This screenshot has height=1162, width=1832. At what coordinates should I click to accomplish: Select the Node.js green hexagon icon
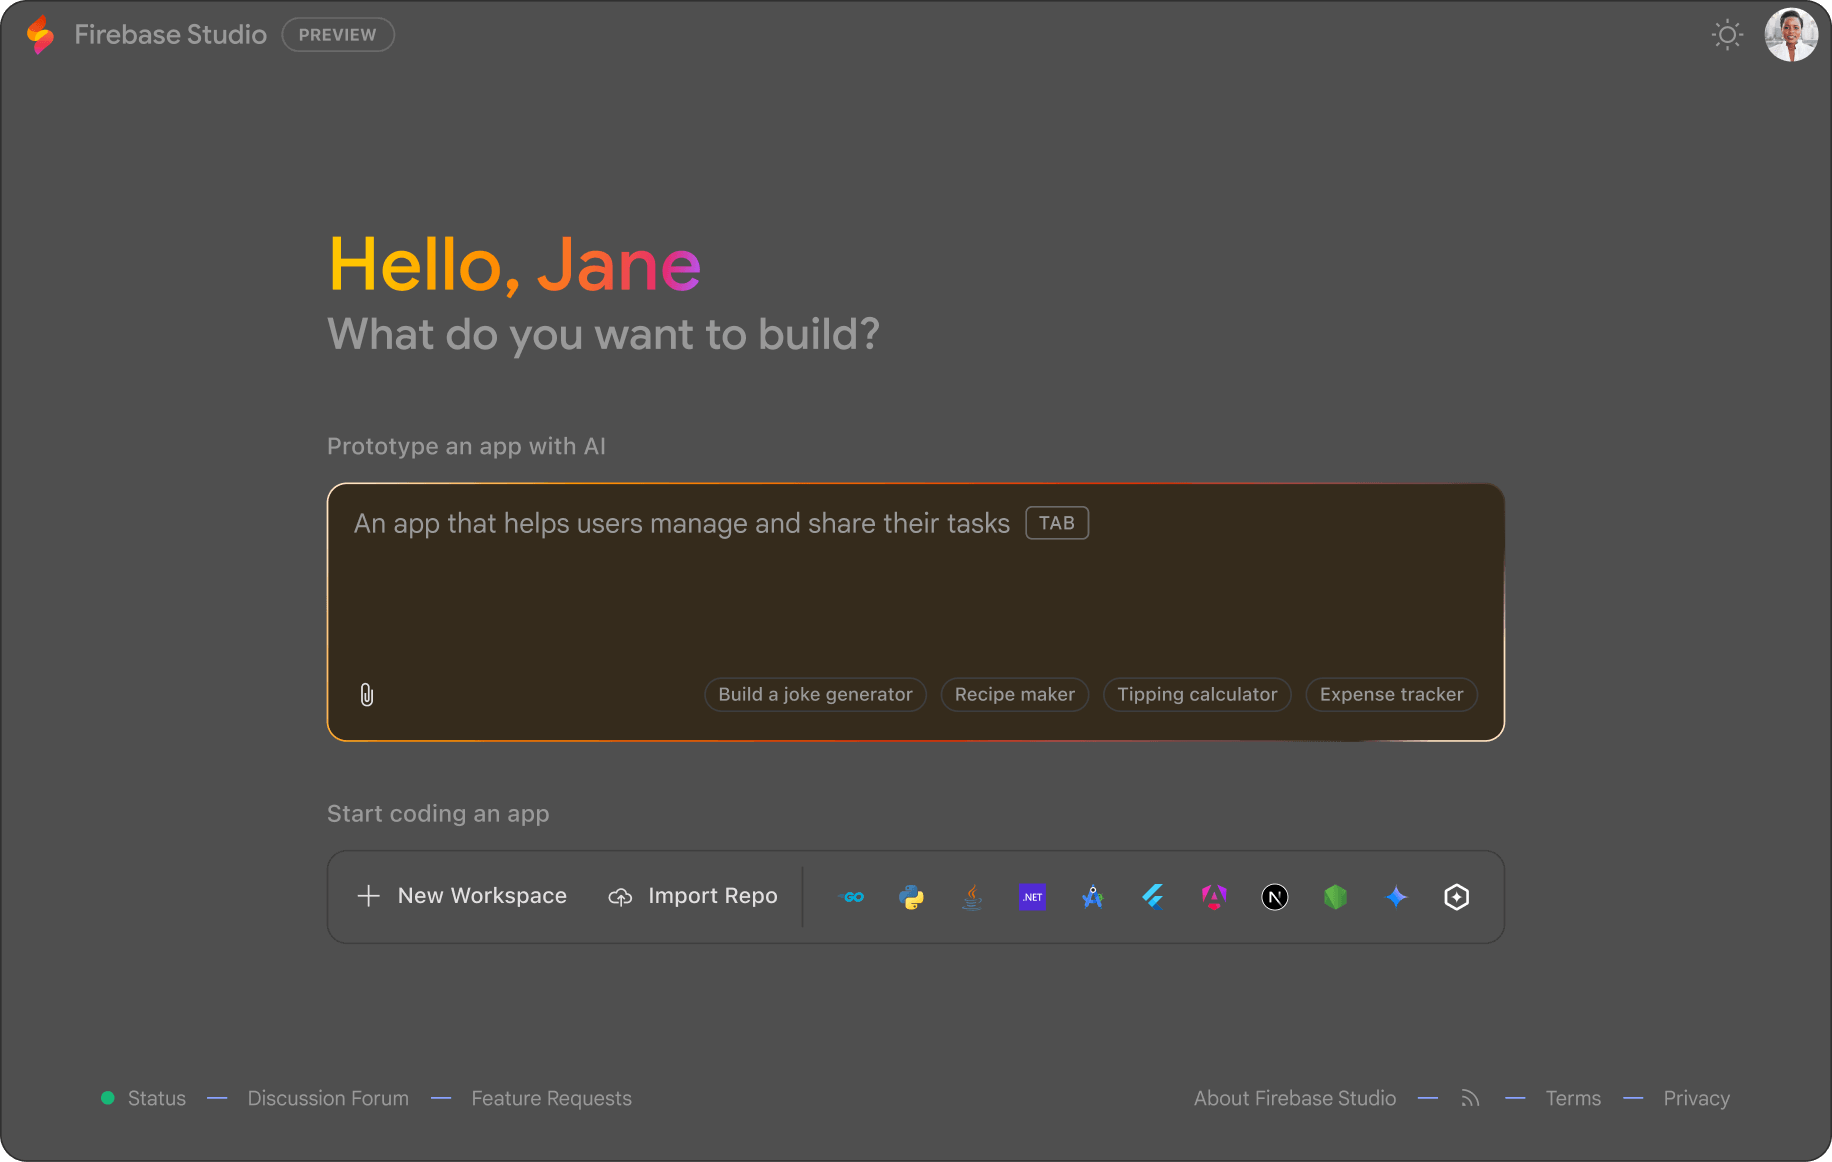1335,897
